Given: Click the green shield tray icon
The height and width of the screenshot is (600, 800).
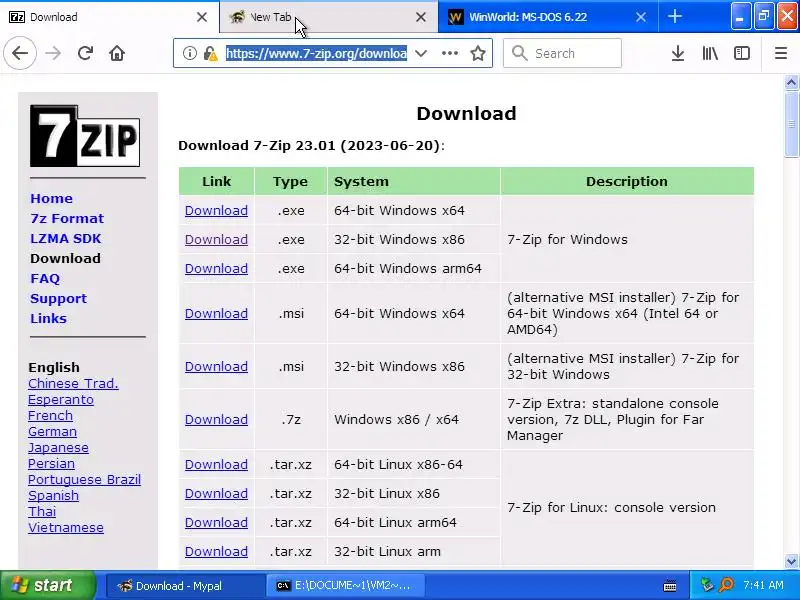Looking at the screenshot, I should pos(707,585).
